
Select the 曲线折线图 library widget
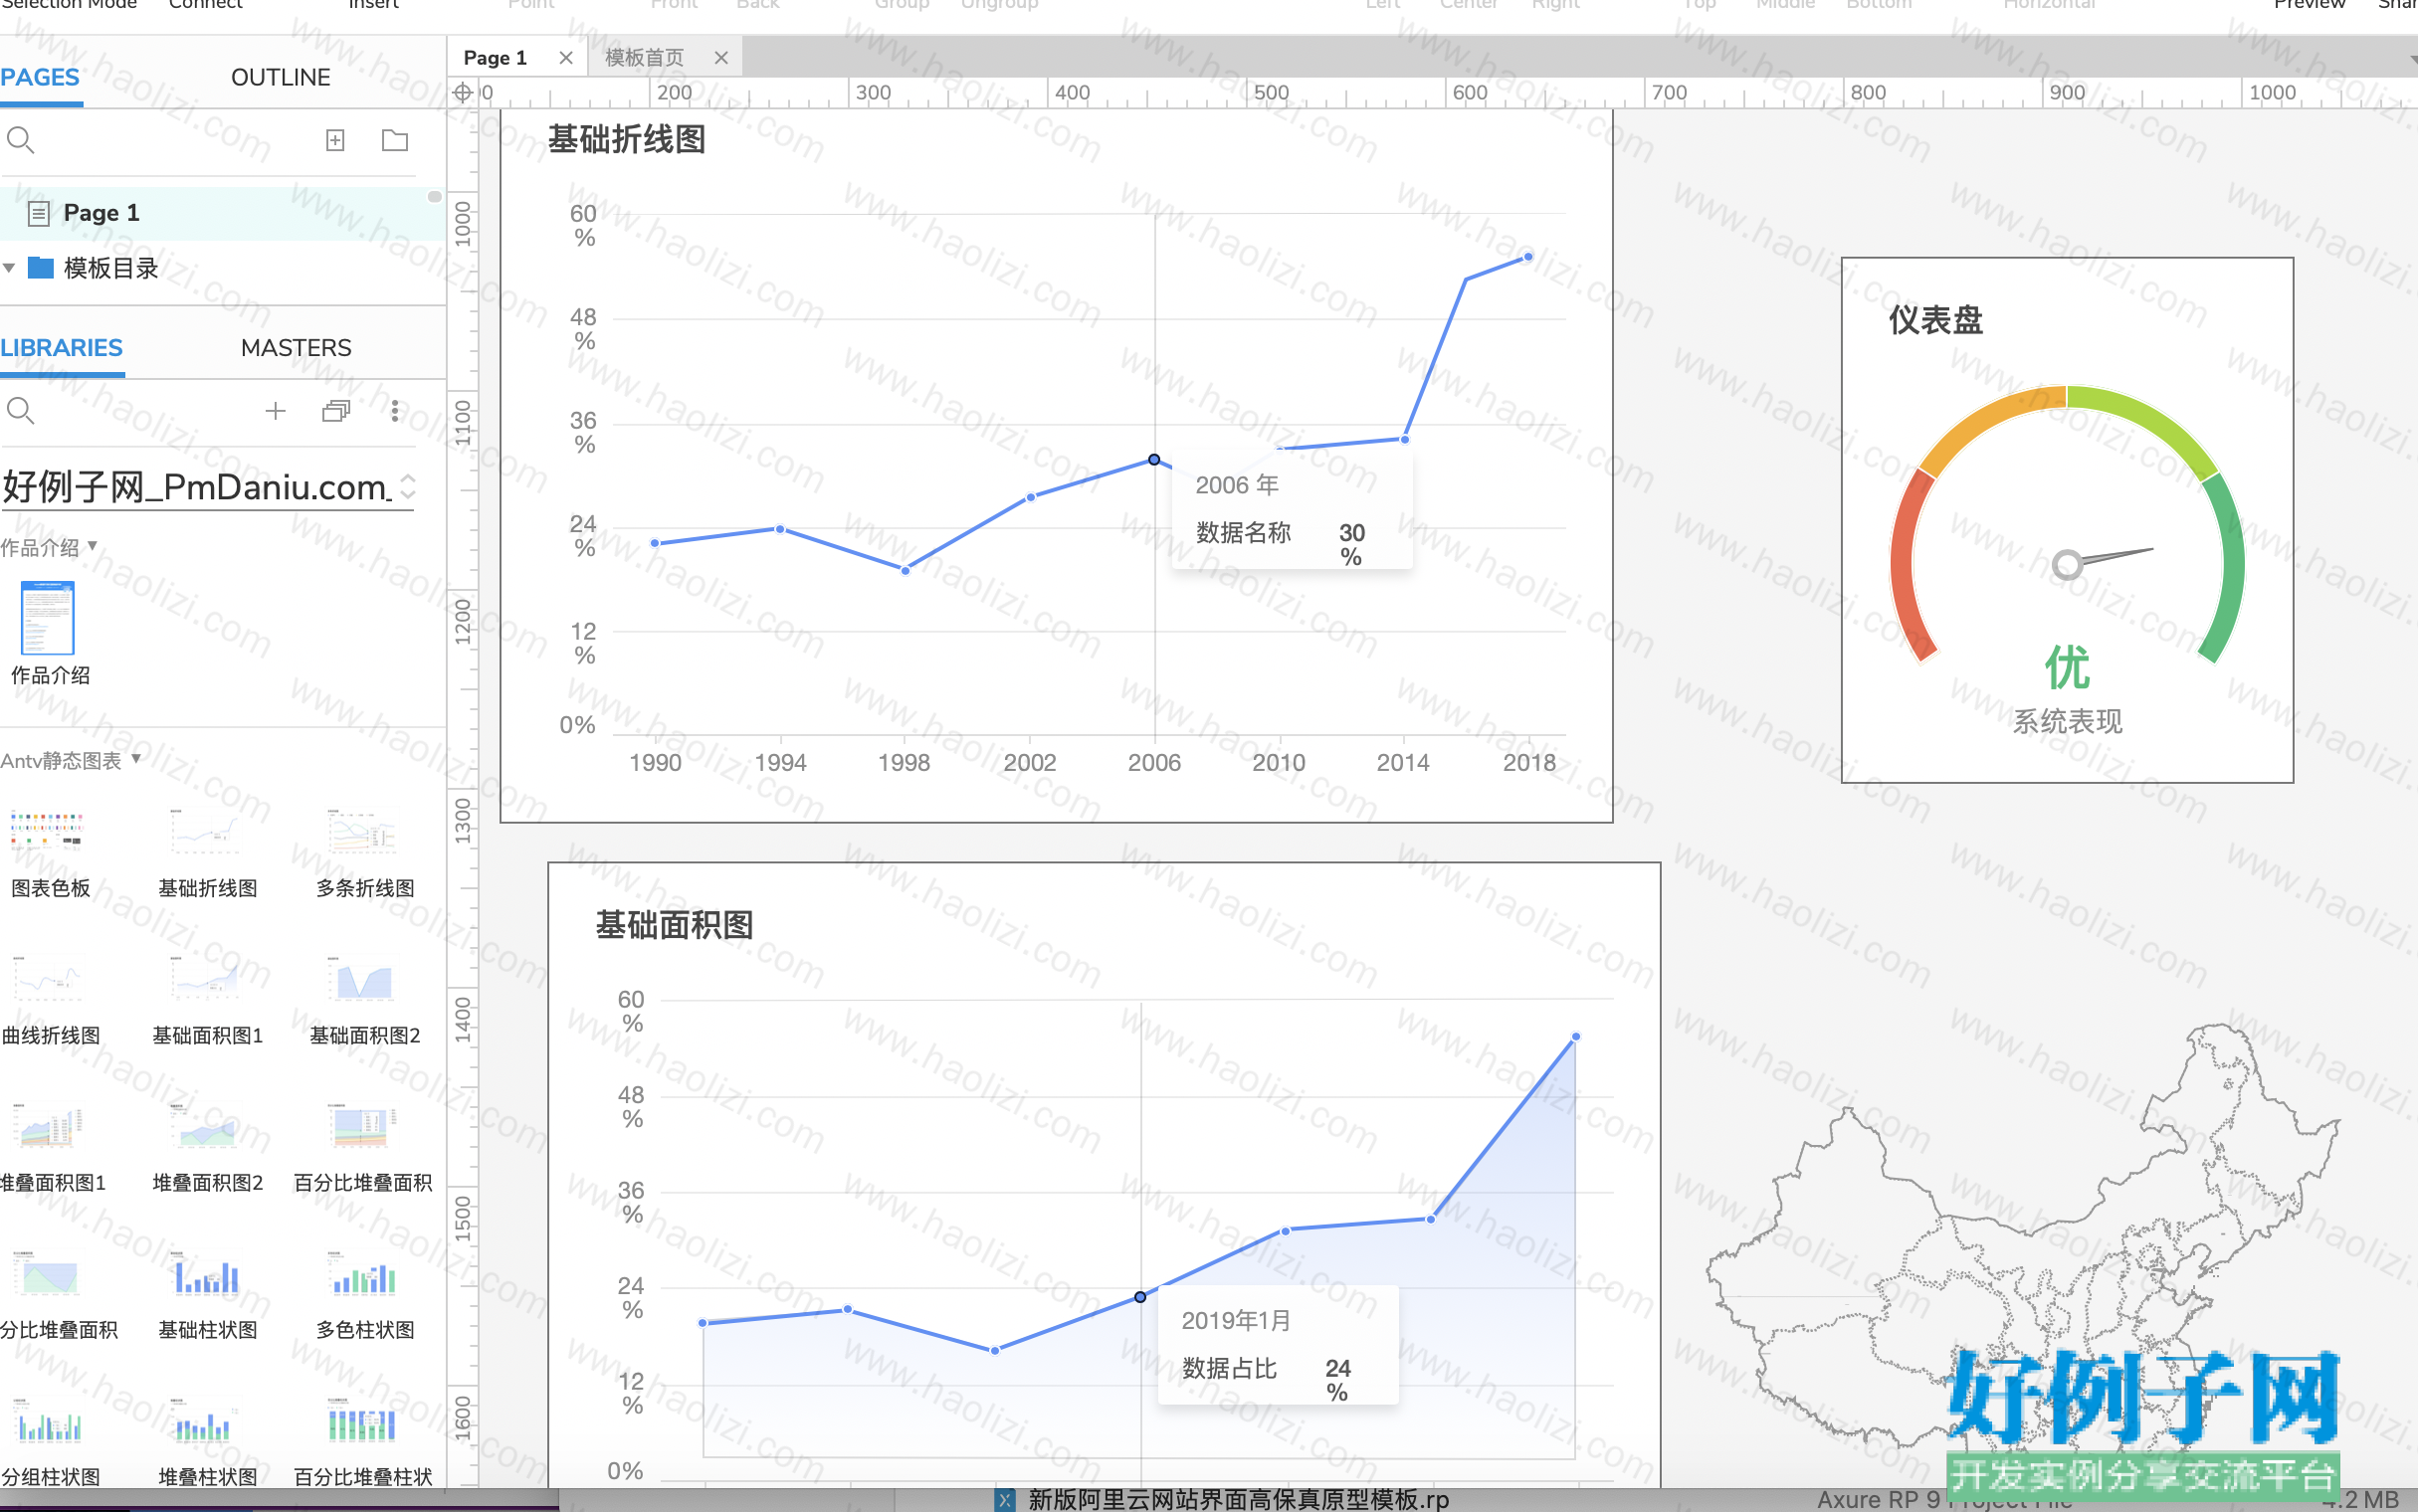pos(49,1000)
